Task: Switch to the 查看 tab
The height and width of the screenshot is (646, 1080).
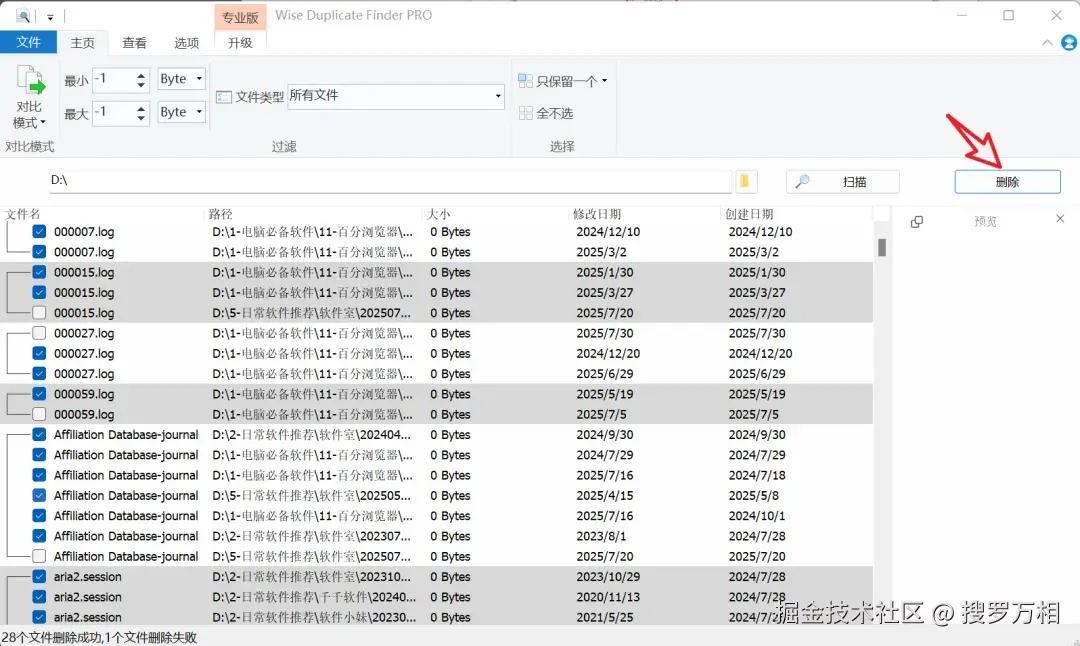Action: 134,43
